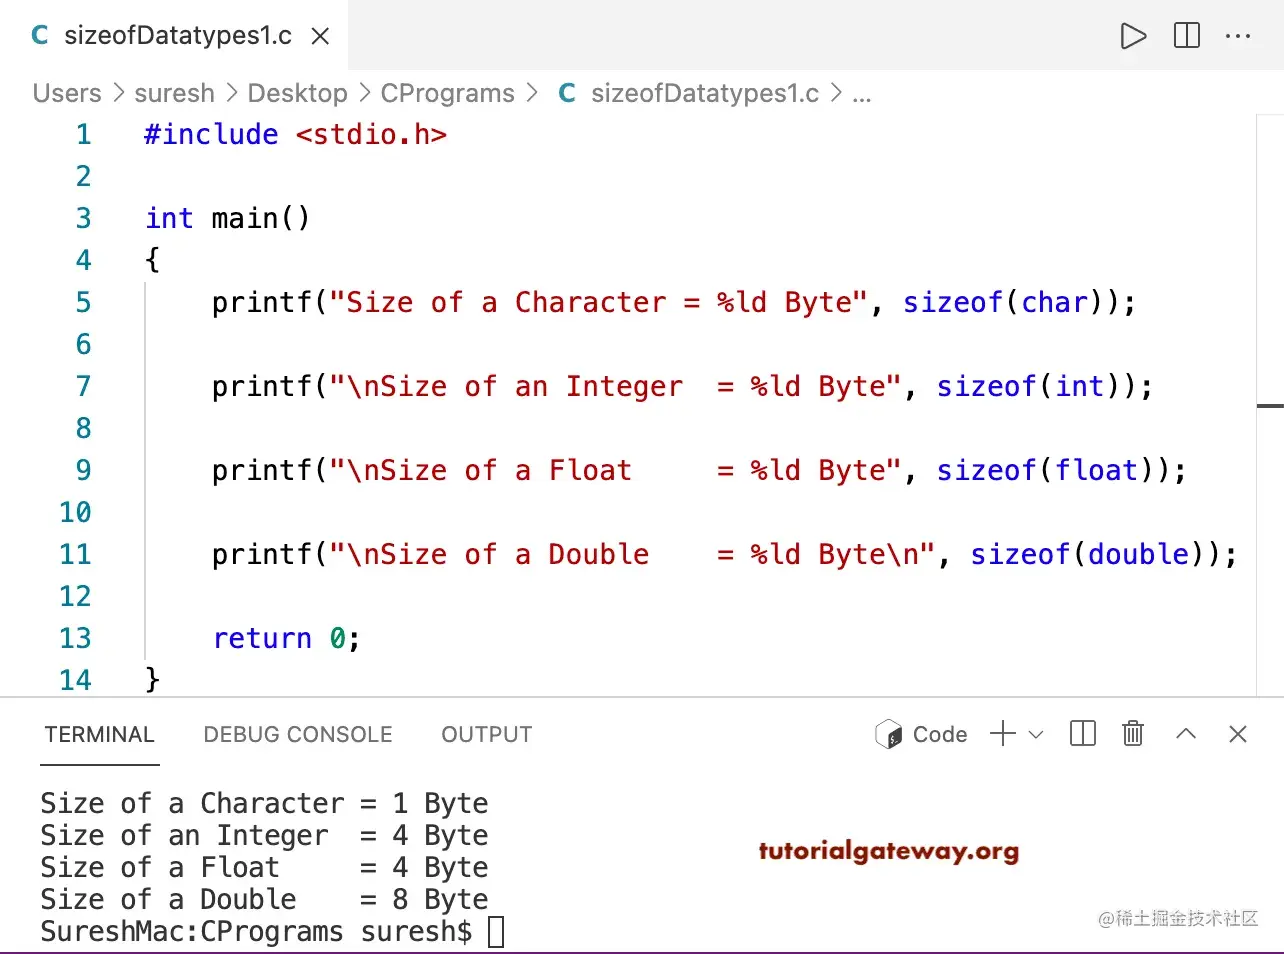Create a new terminal with the plus icon
This screenshot has width=1284, height=954.
(1002, 734)
